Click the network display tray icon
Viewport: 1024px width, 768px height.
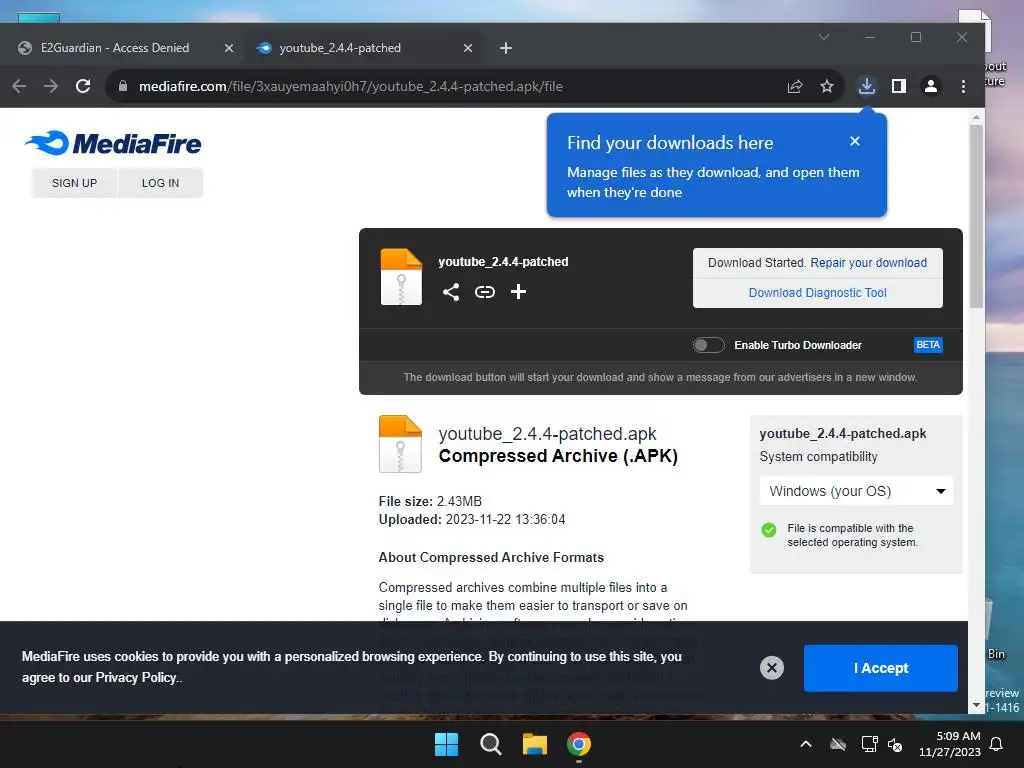click(869, 744)
